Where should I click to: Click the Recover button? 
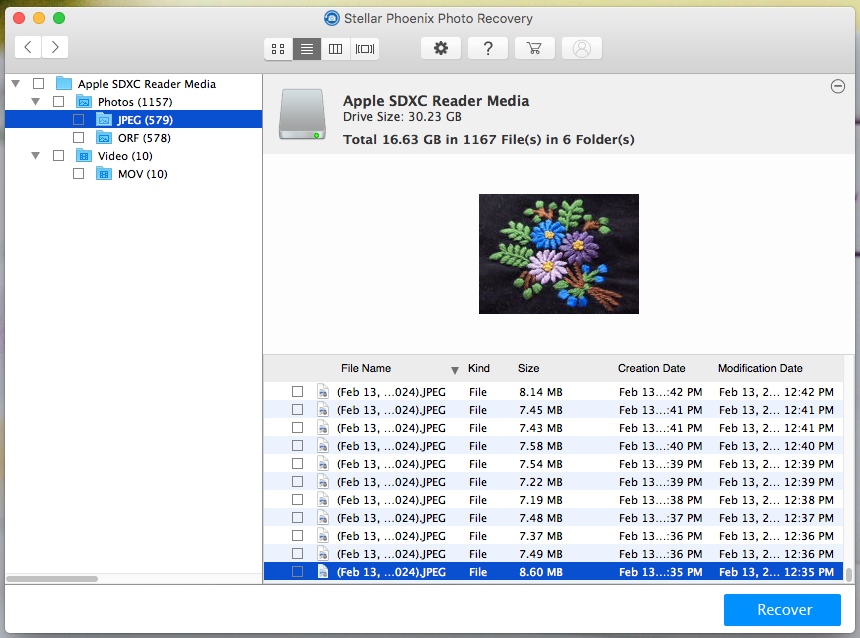tap(784, 610)
